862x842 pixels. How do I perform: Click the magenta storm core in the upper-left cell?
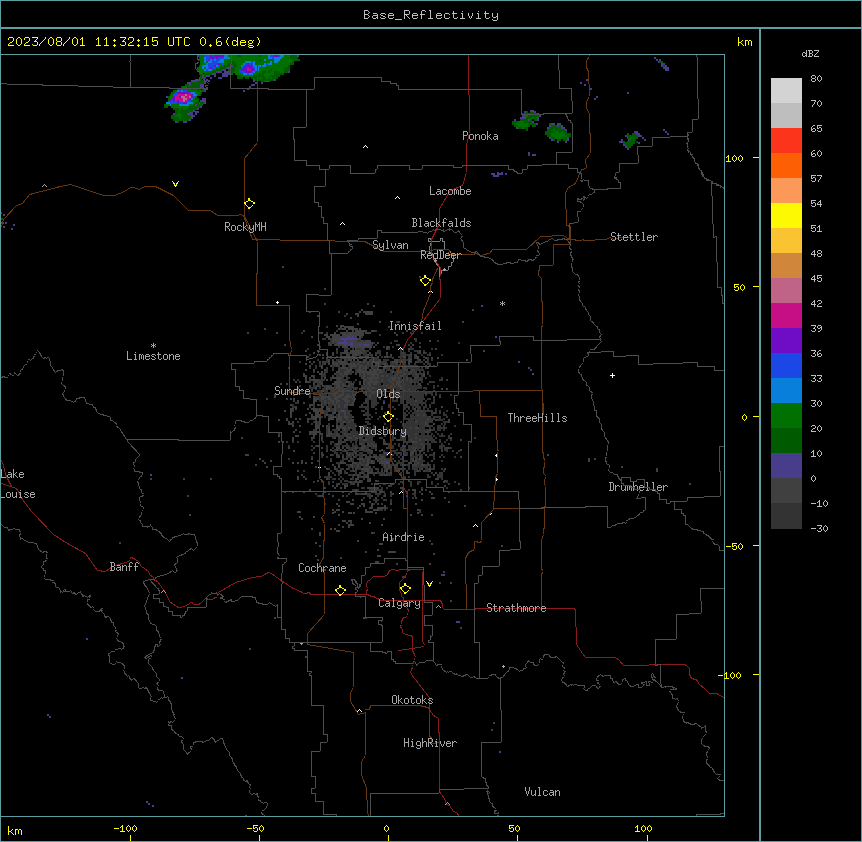pos(182,98)
